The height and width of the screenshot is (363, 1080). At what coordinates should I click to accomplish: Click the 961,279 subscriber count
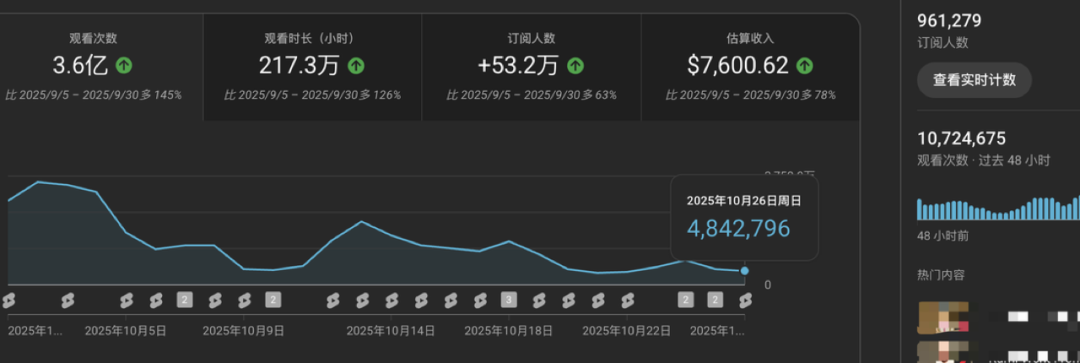(x=949, y=21)
